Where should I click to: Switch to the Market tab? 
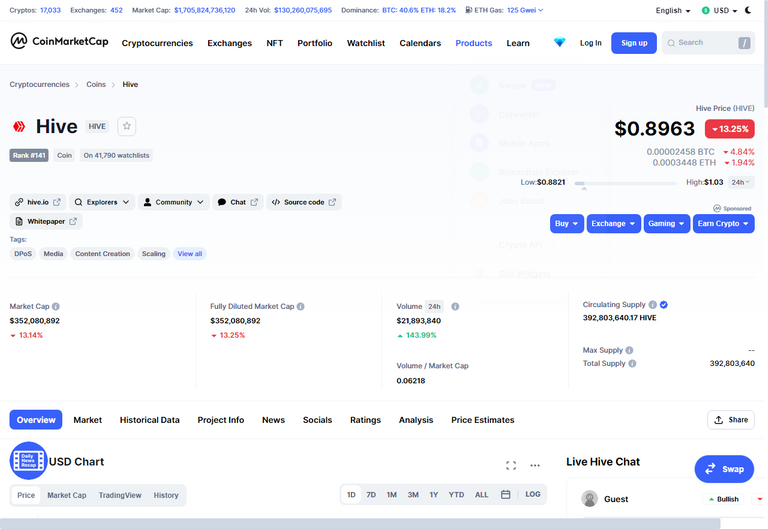(88, 420)
